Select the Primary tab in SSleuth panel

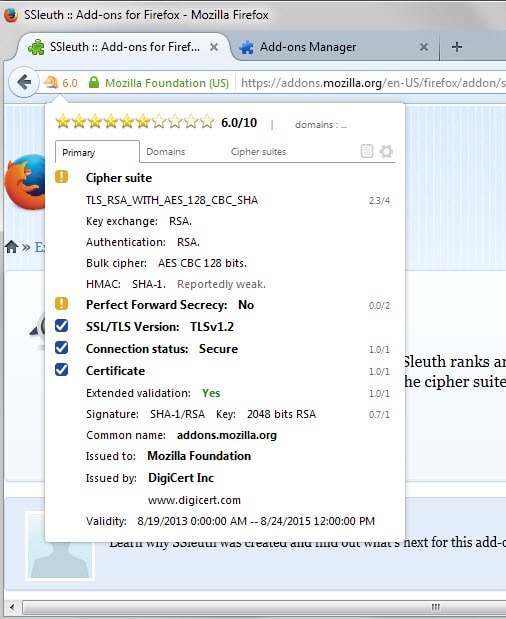pyautogui.click(x=97, y=152)
